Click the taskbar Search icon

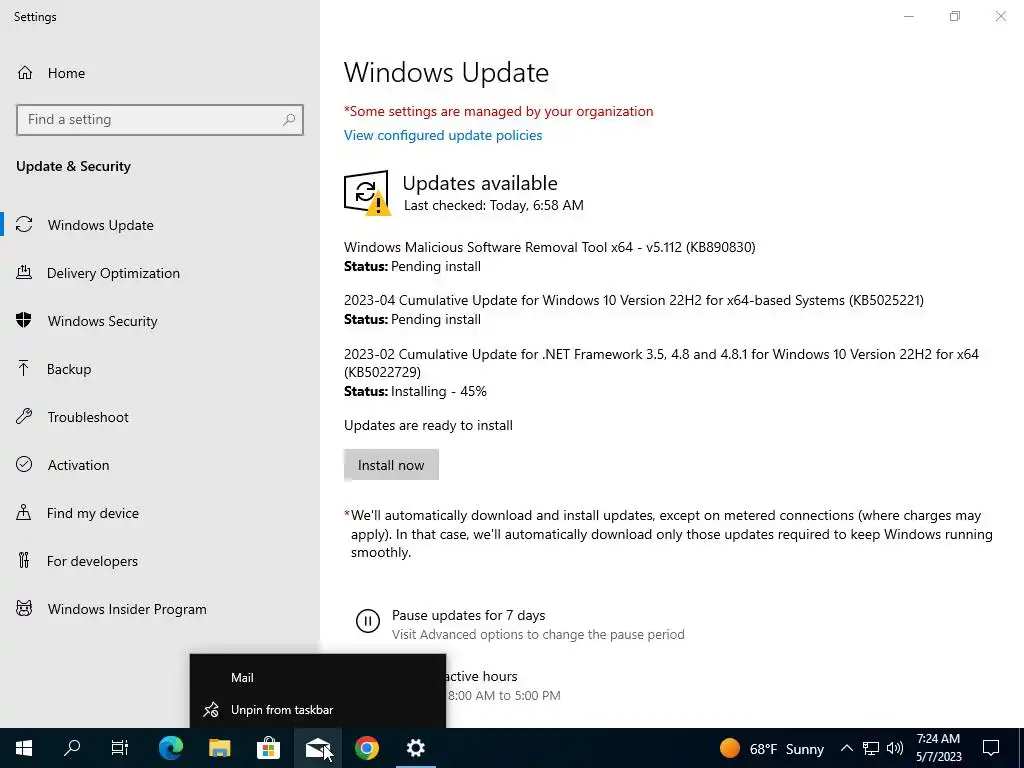(72, 748)
